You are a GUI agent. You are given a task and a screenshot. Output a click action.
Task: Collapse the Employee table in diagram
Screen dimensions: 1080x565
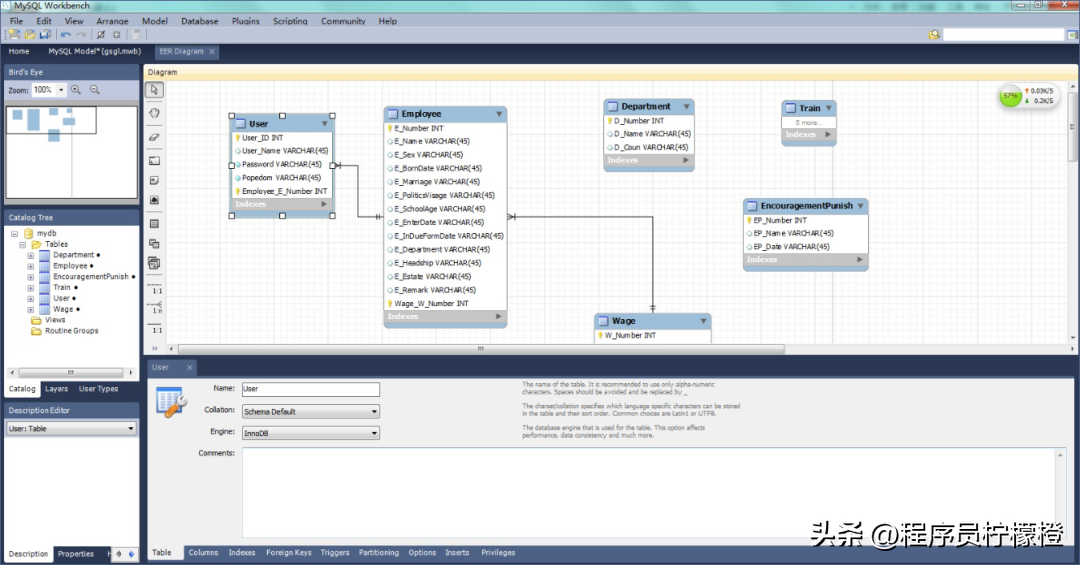click(499, 114)
